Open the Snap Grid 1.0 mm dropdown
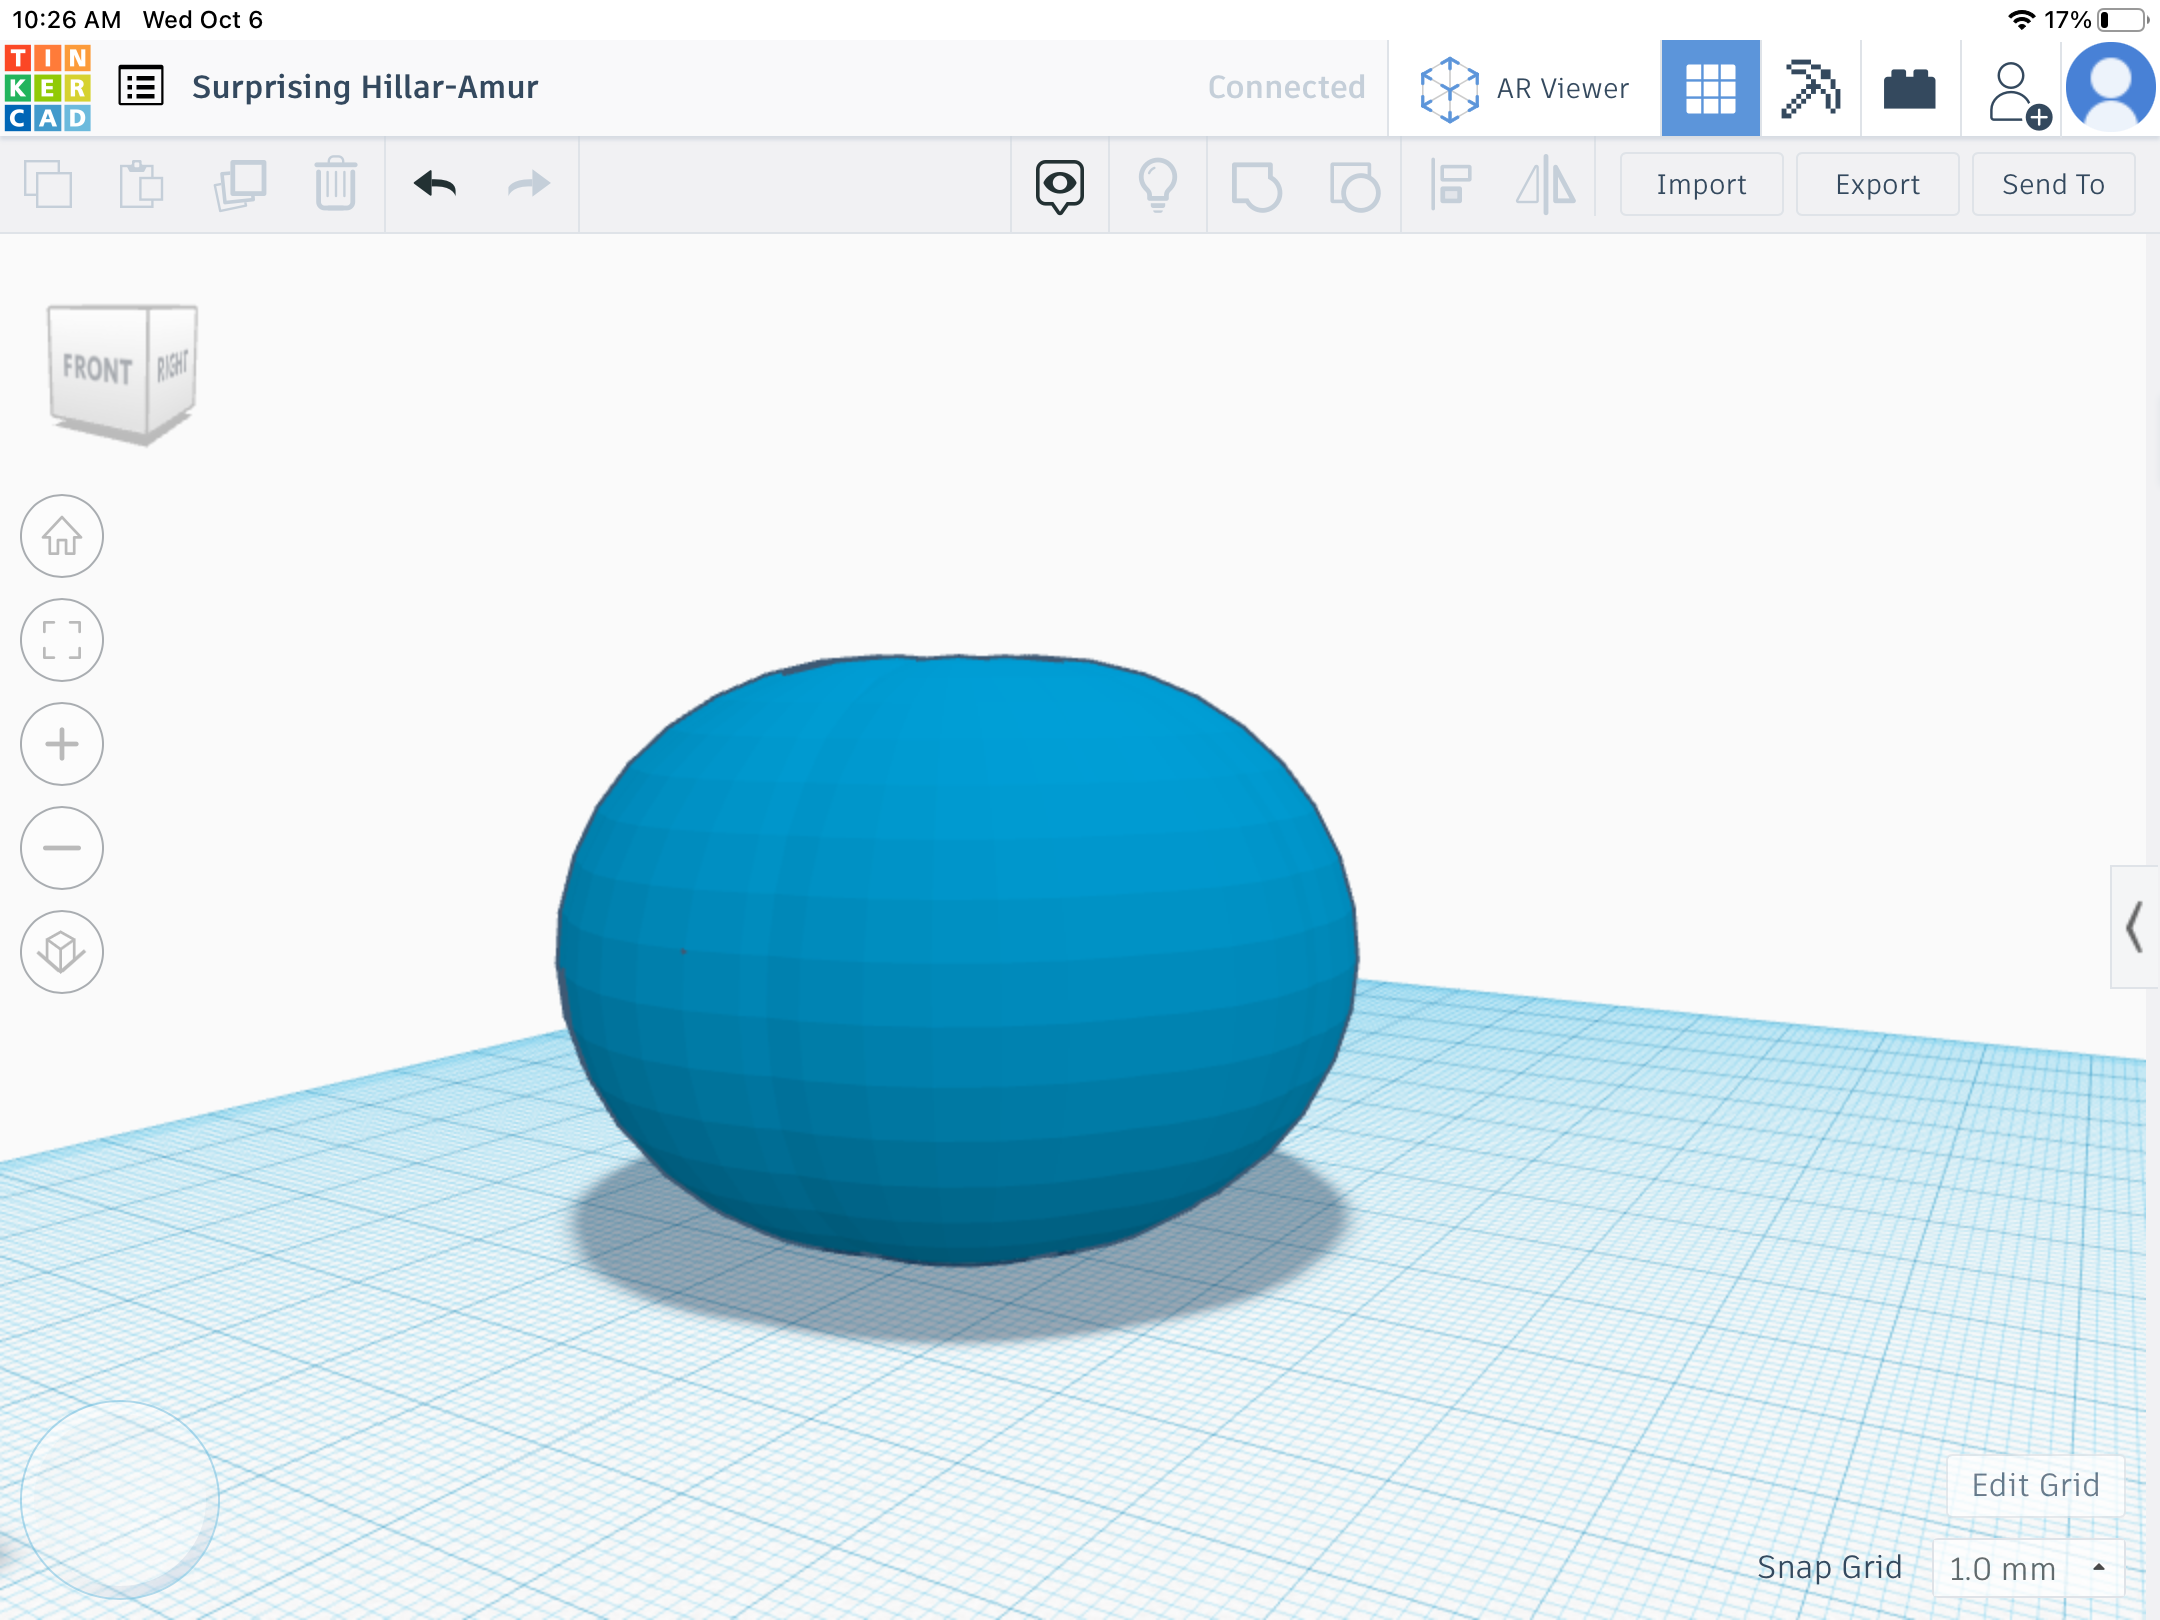 [2027, 1568]
